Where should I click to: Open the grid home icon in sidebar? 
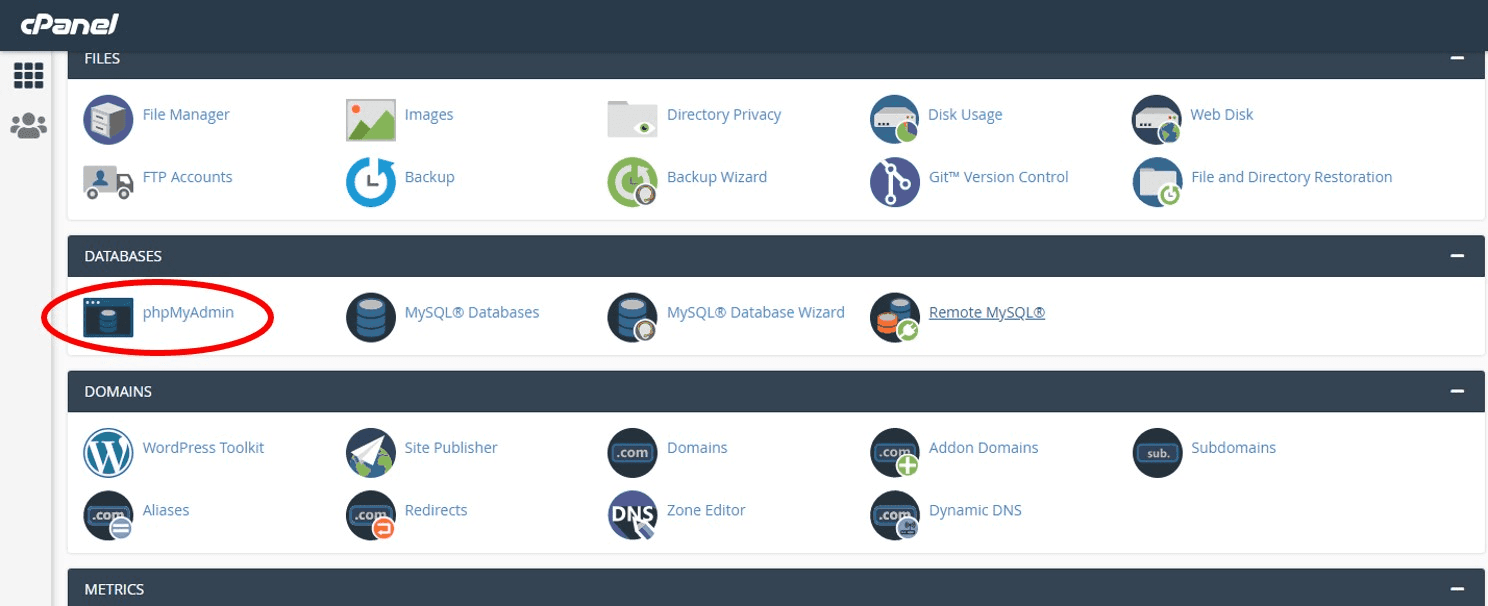(28, 75)
